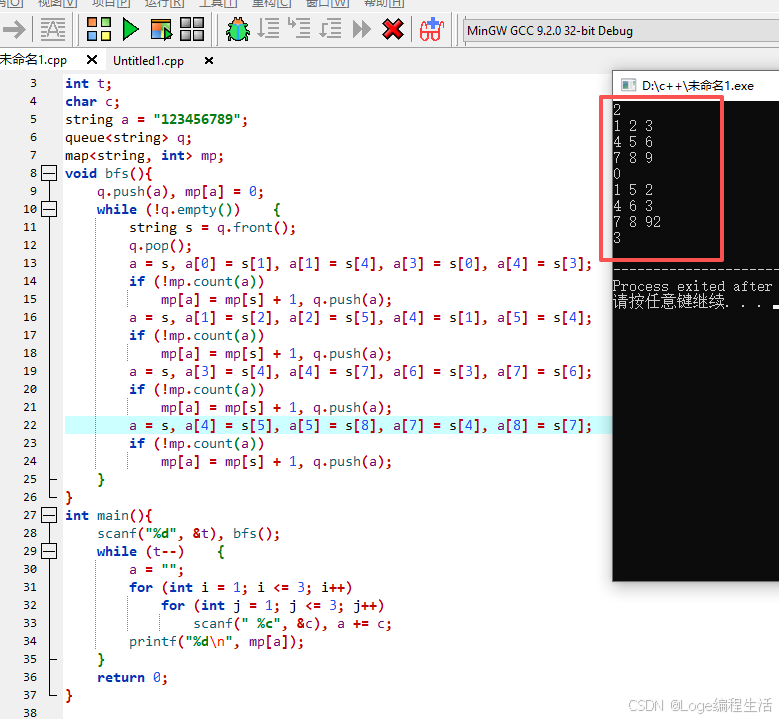779x719 pixels.
Task: Open the MinGW GCC 9.2.0 compiler set dropdown
Action: click(x=621, y=31)
